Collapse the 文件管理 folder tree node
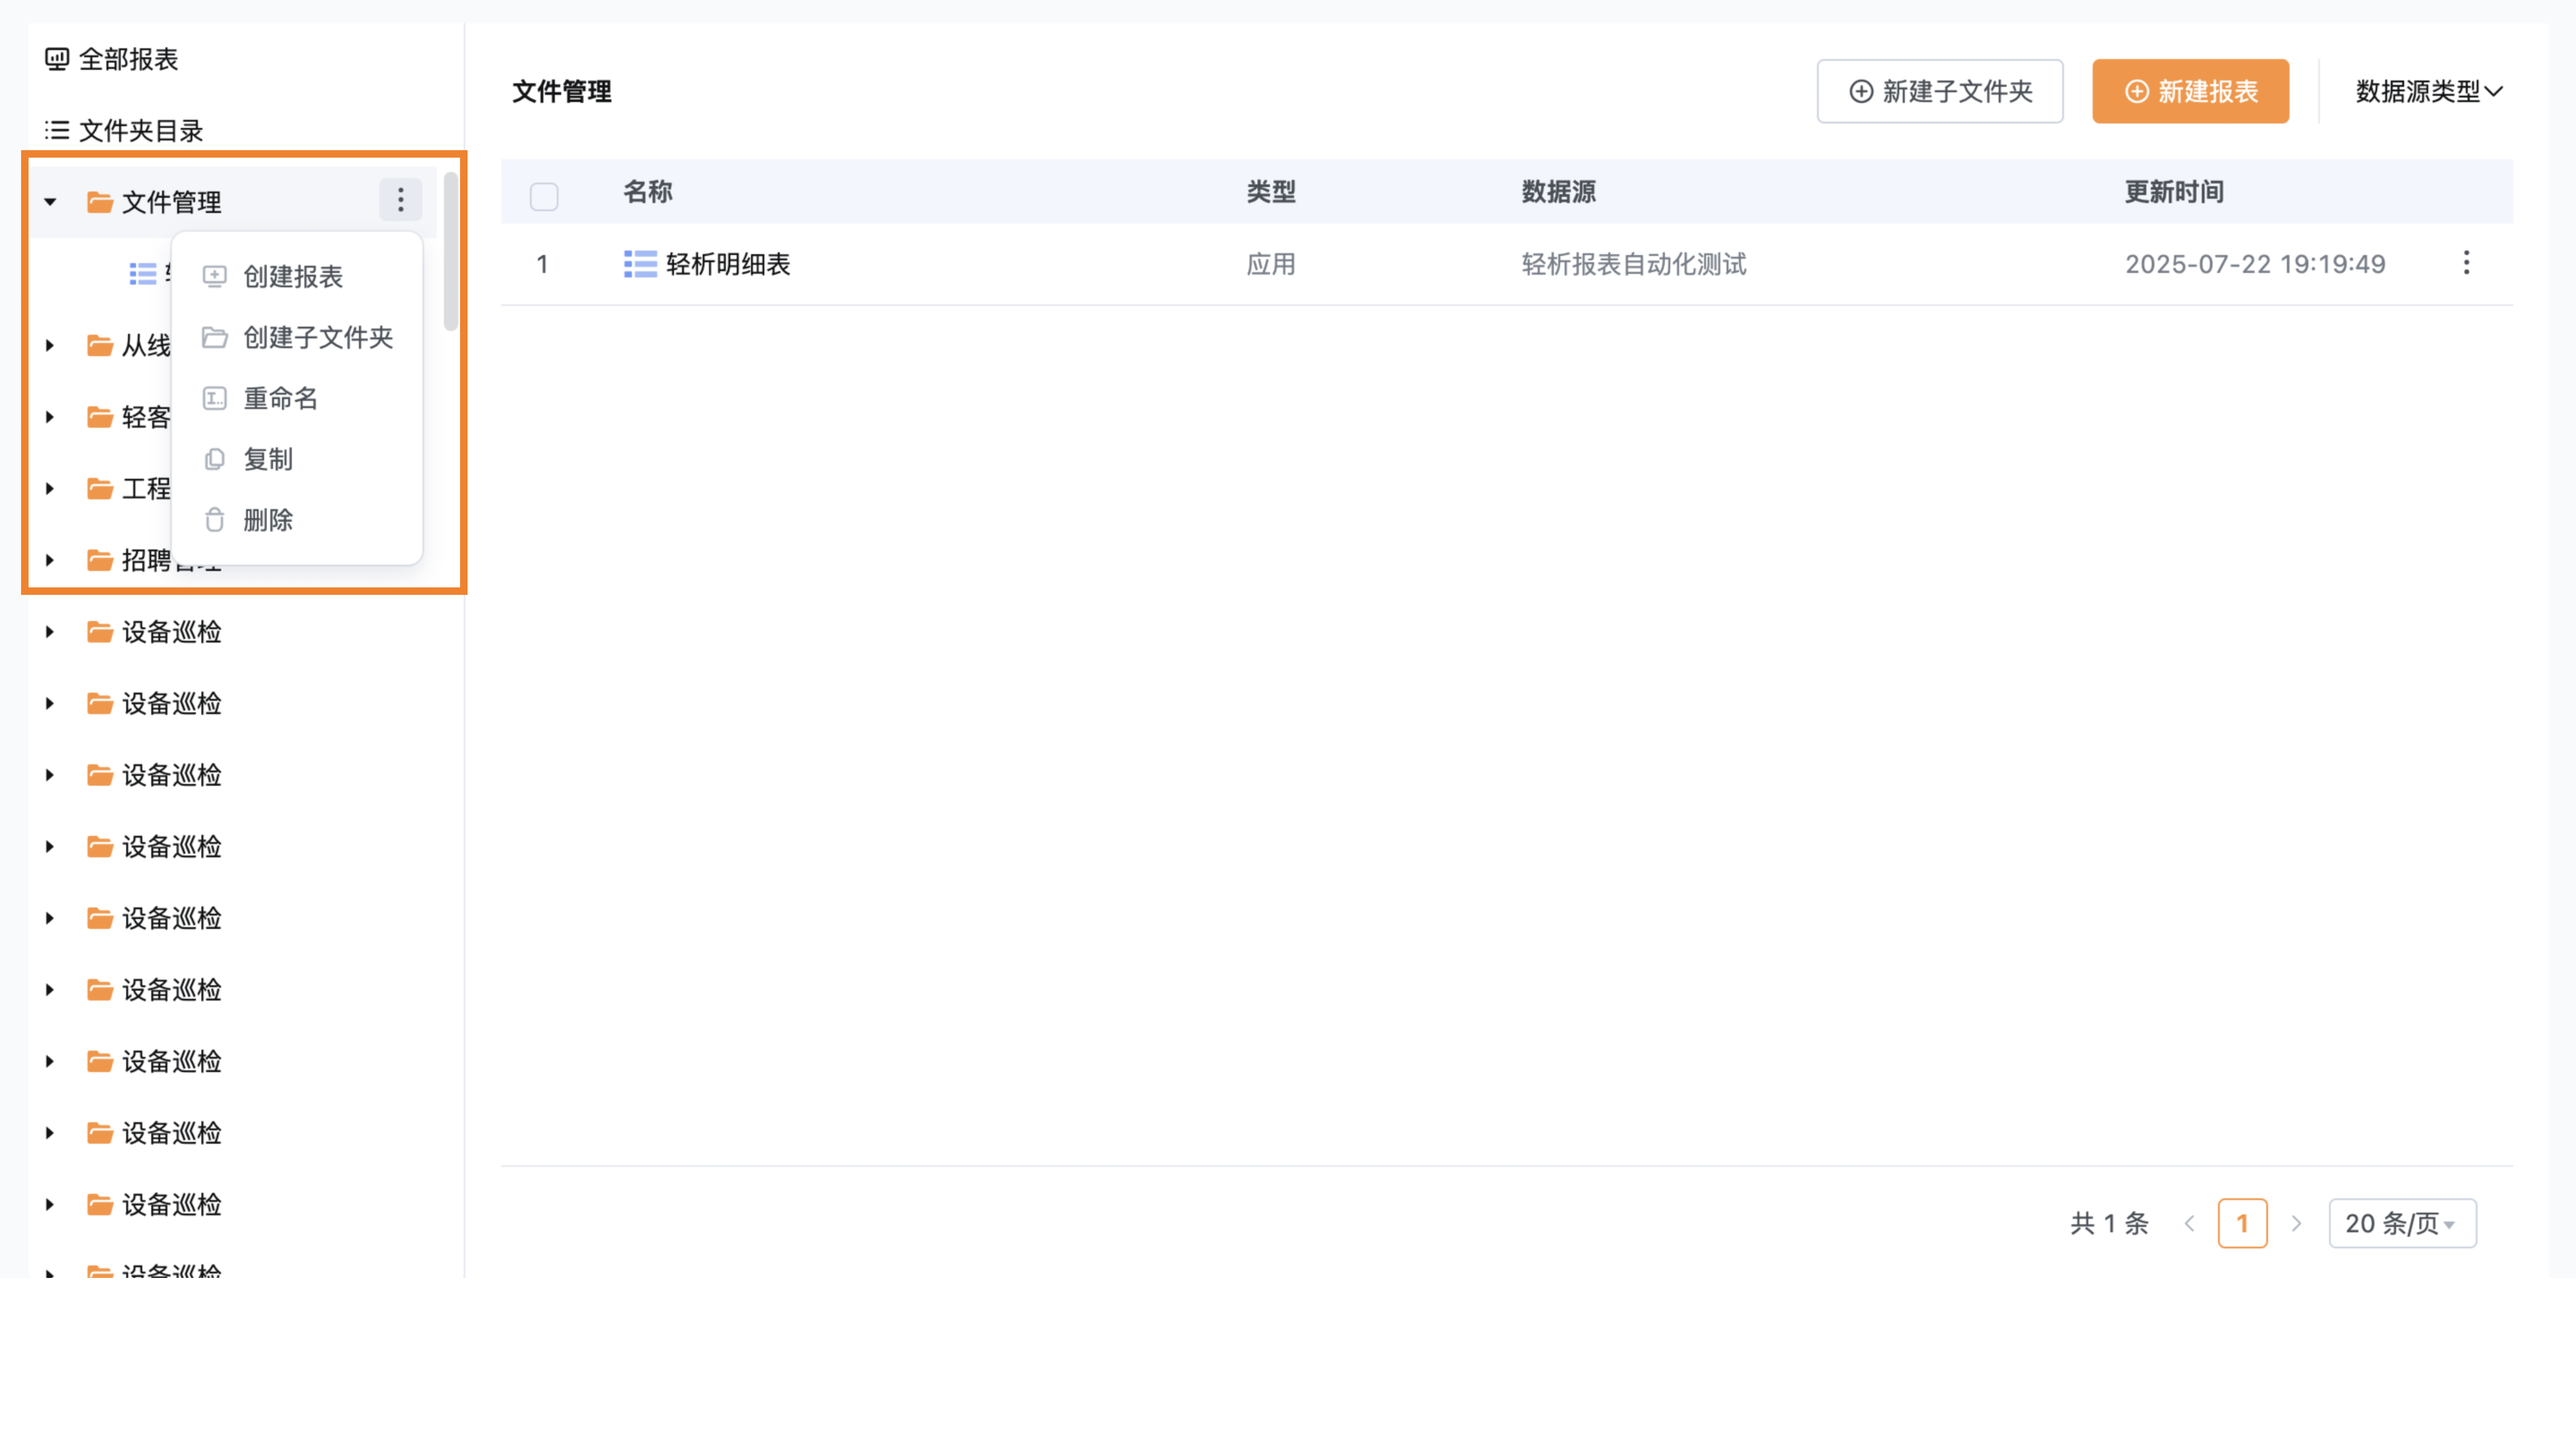2576x1449 pixels. pos(50,202)
